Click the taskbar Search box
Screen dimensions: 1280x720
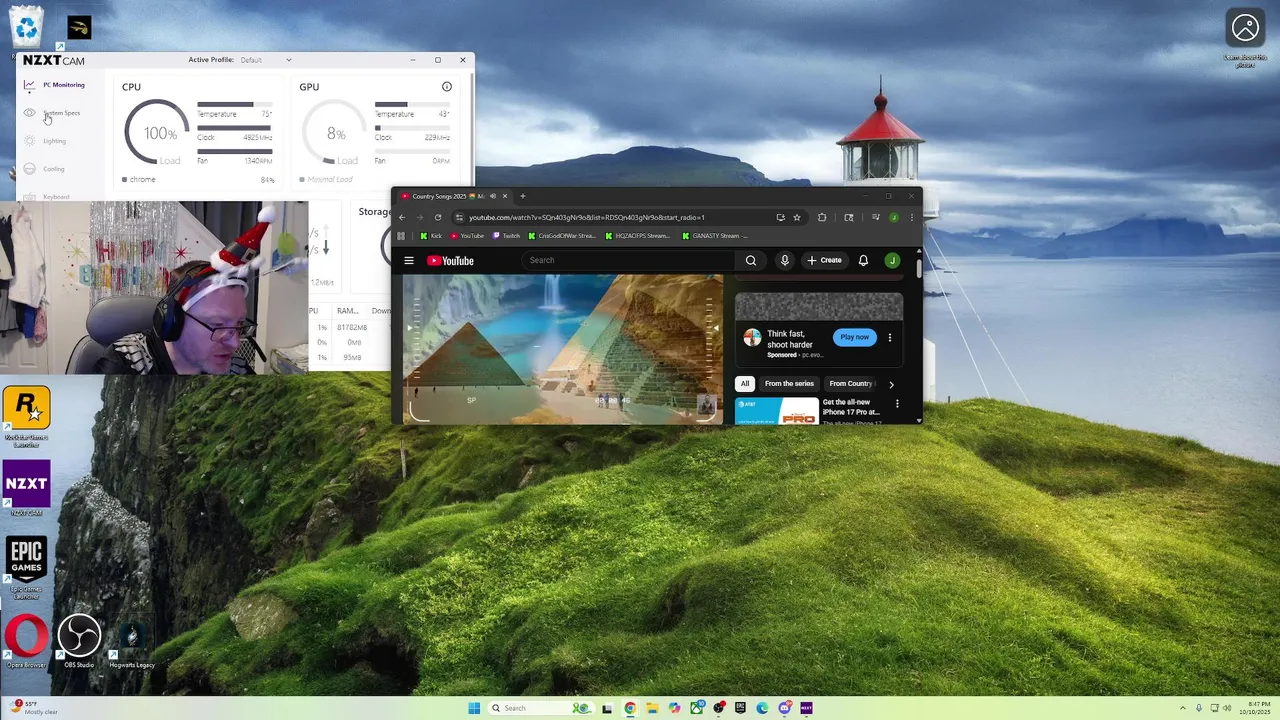coord(540,708)
